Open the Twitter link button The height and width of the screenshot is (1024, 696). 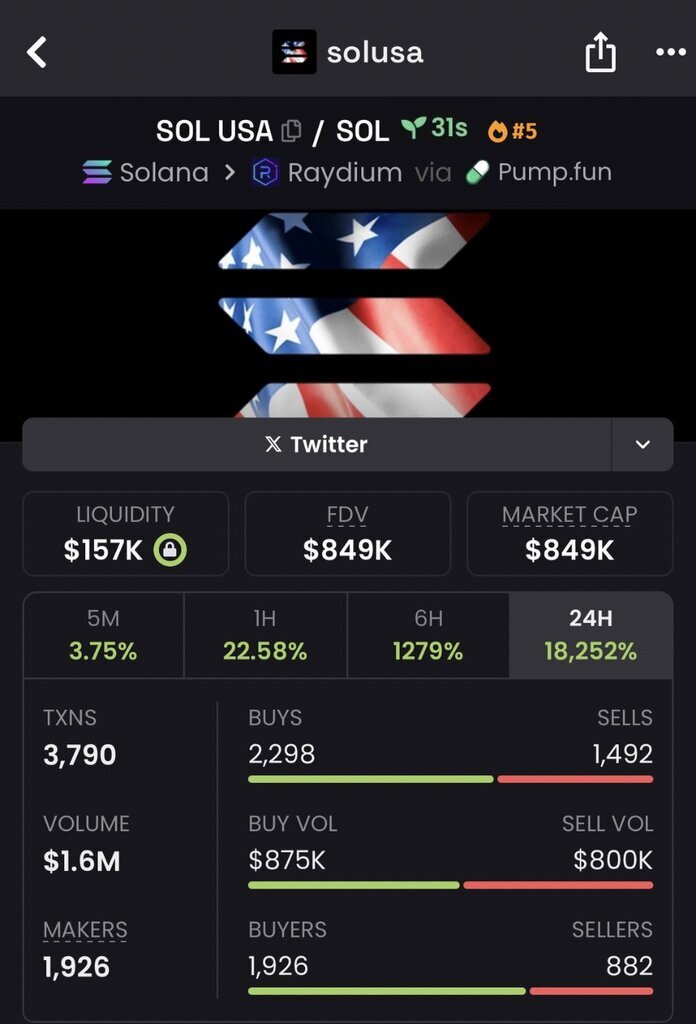click(317, 444)
